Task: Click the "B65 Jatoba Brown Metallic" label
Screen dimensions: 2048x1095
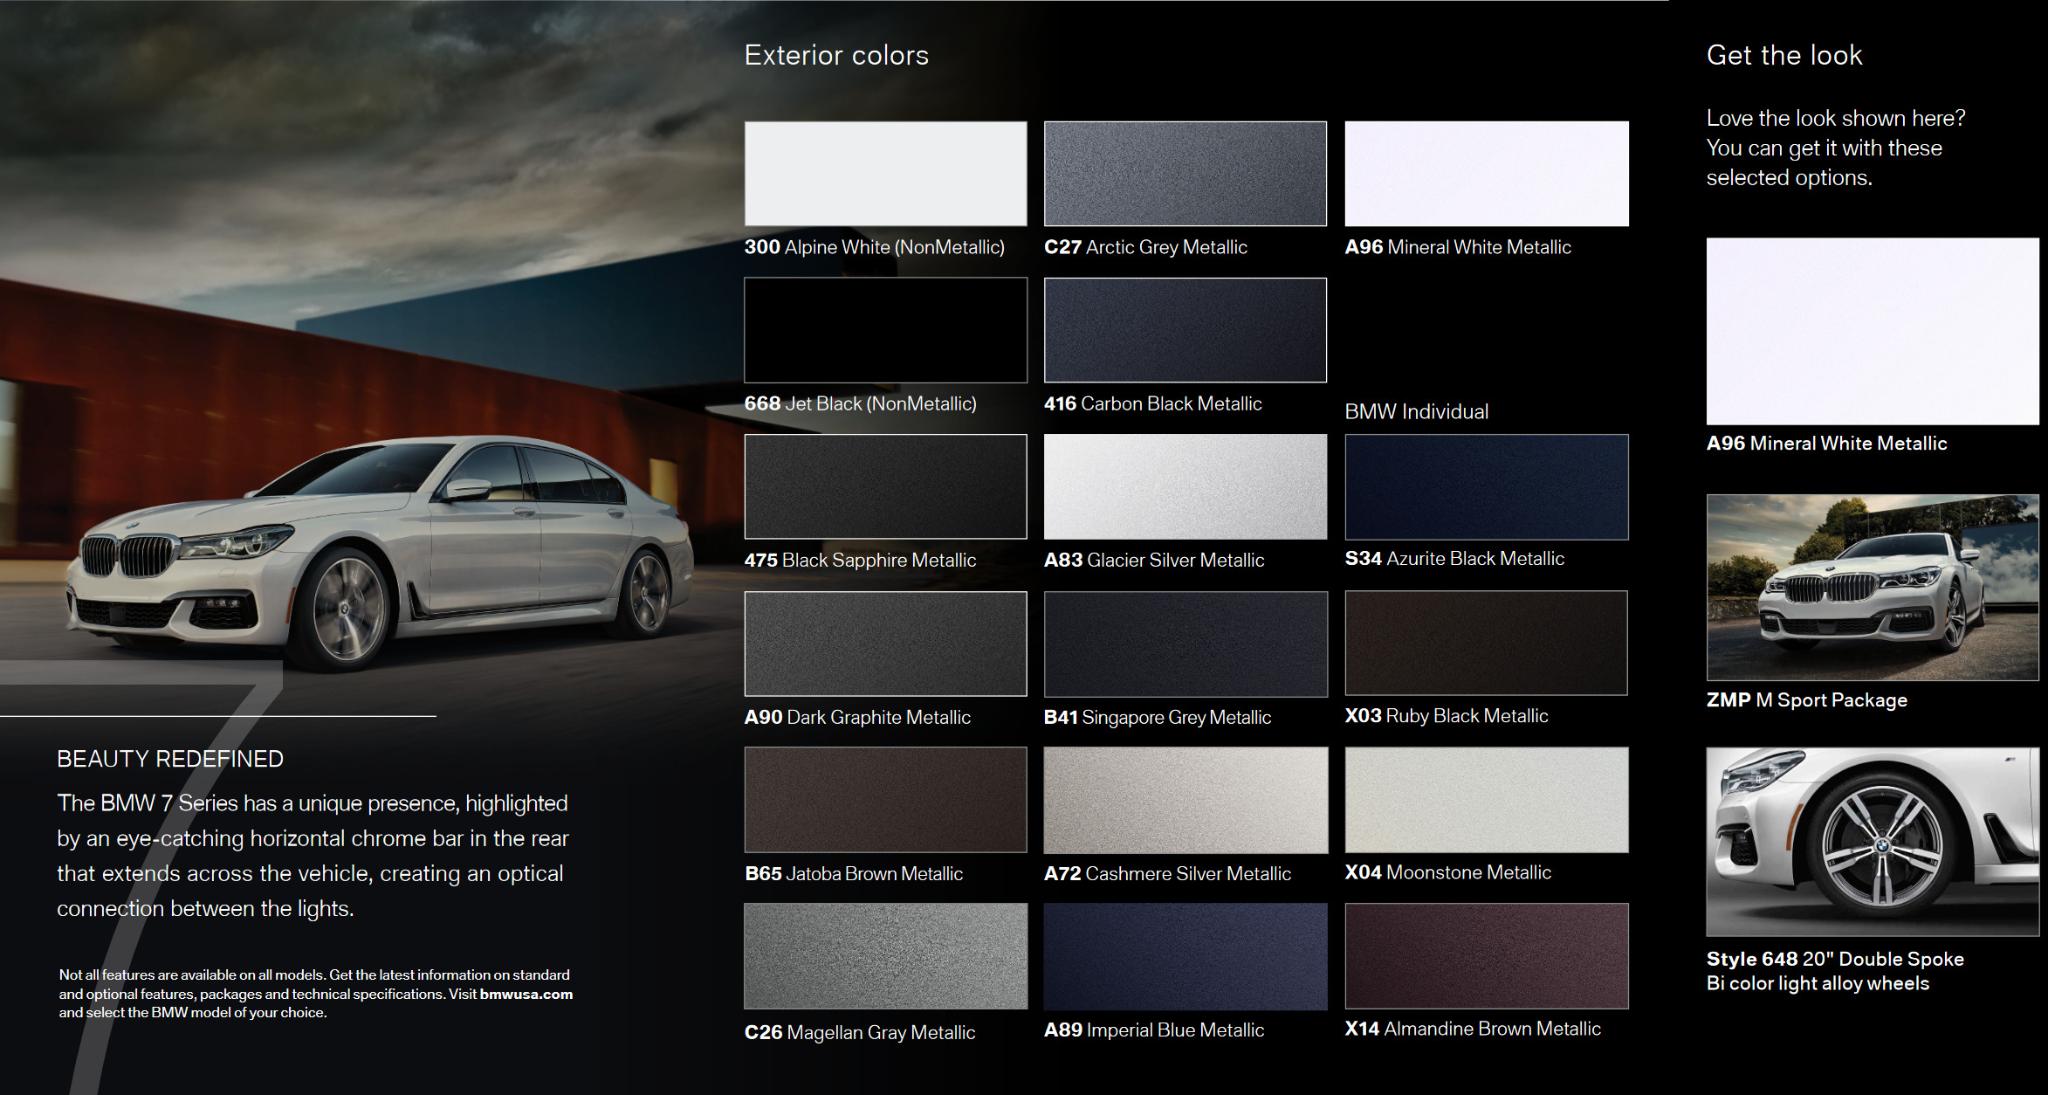Action: (854, 873)
